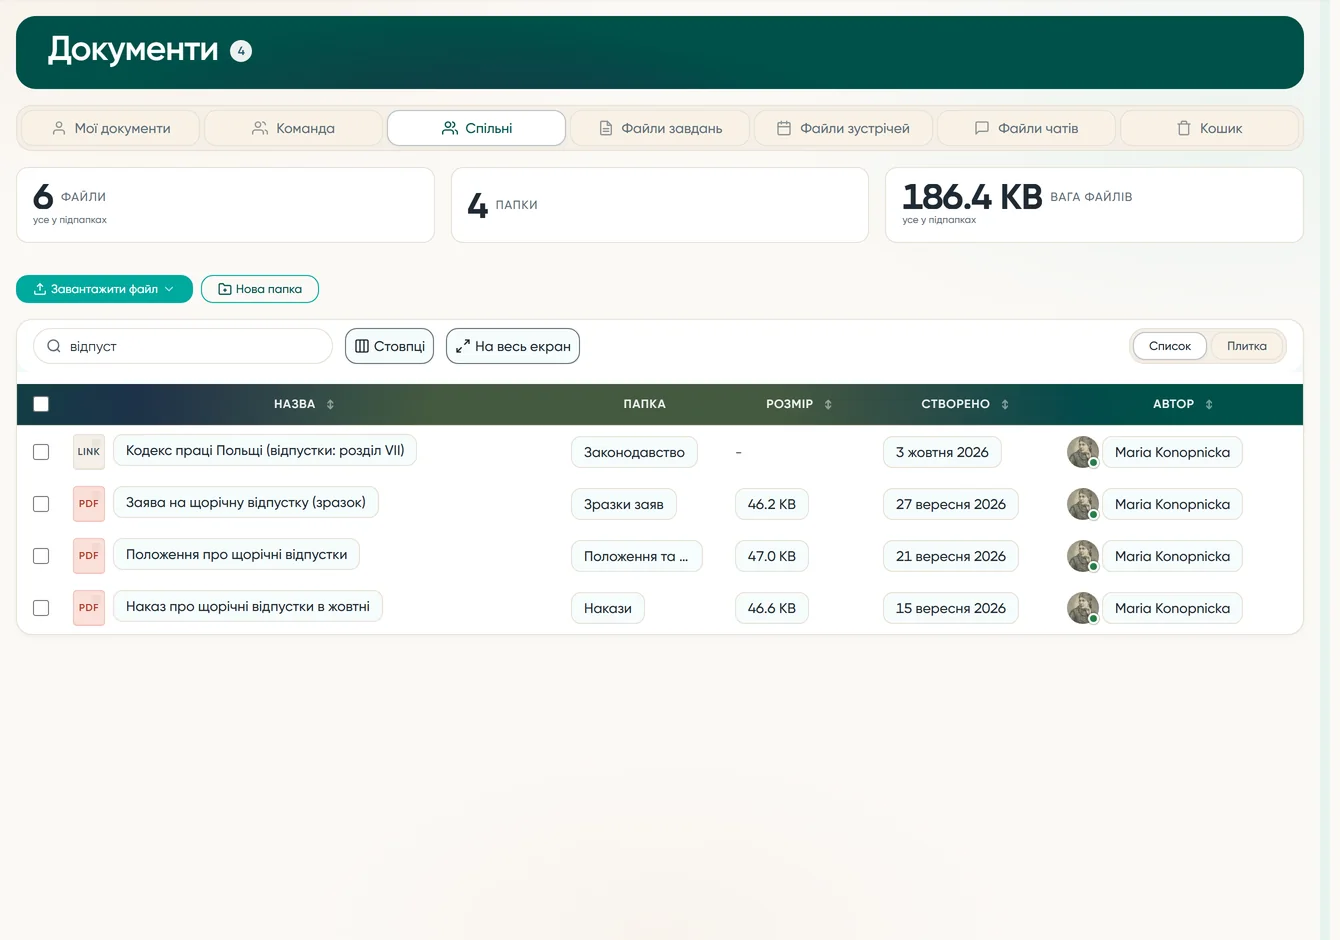The width and height of the screenshot is (1340, 940).
Task: Click the PDF icon for Положення про щорічні відпустки
Action: tap(89, 556)
